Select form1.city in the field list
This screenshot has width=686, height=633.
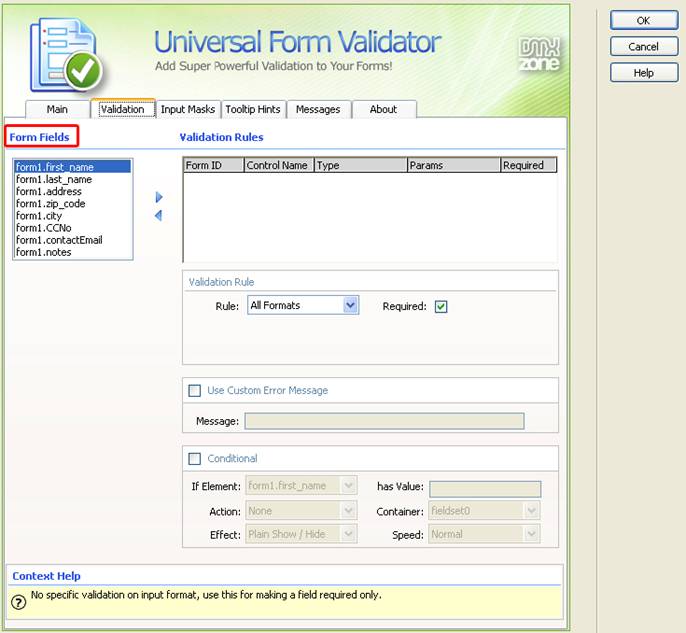[73, 216]
